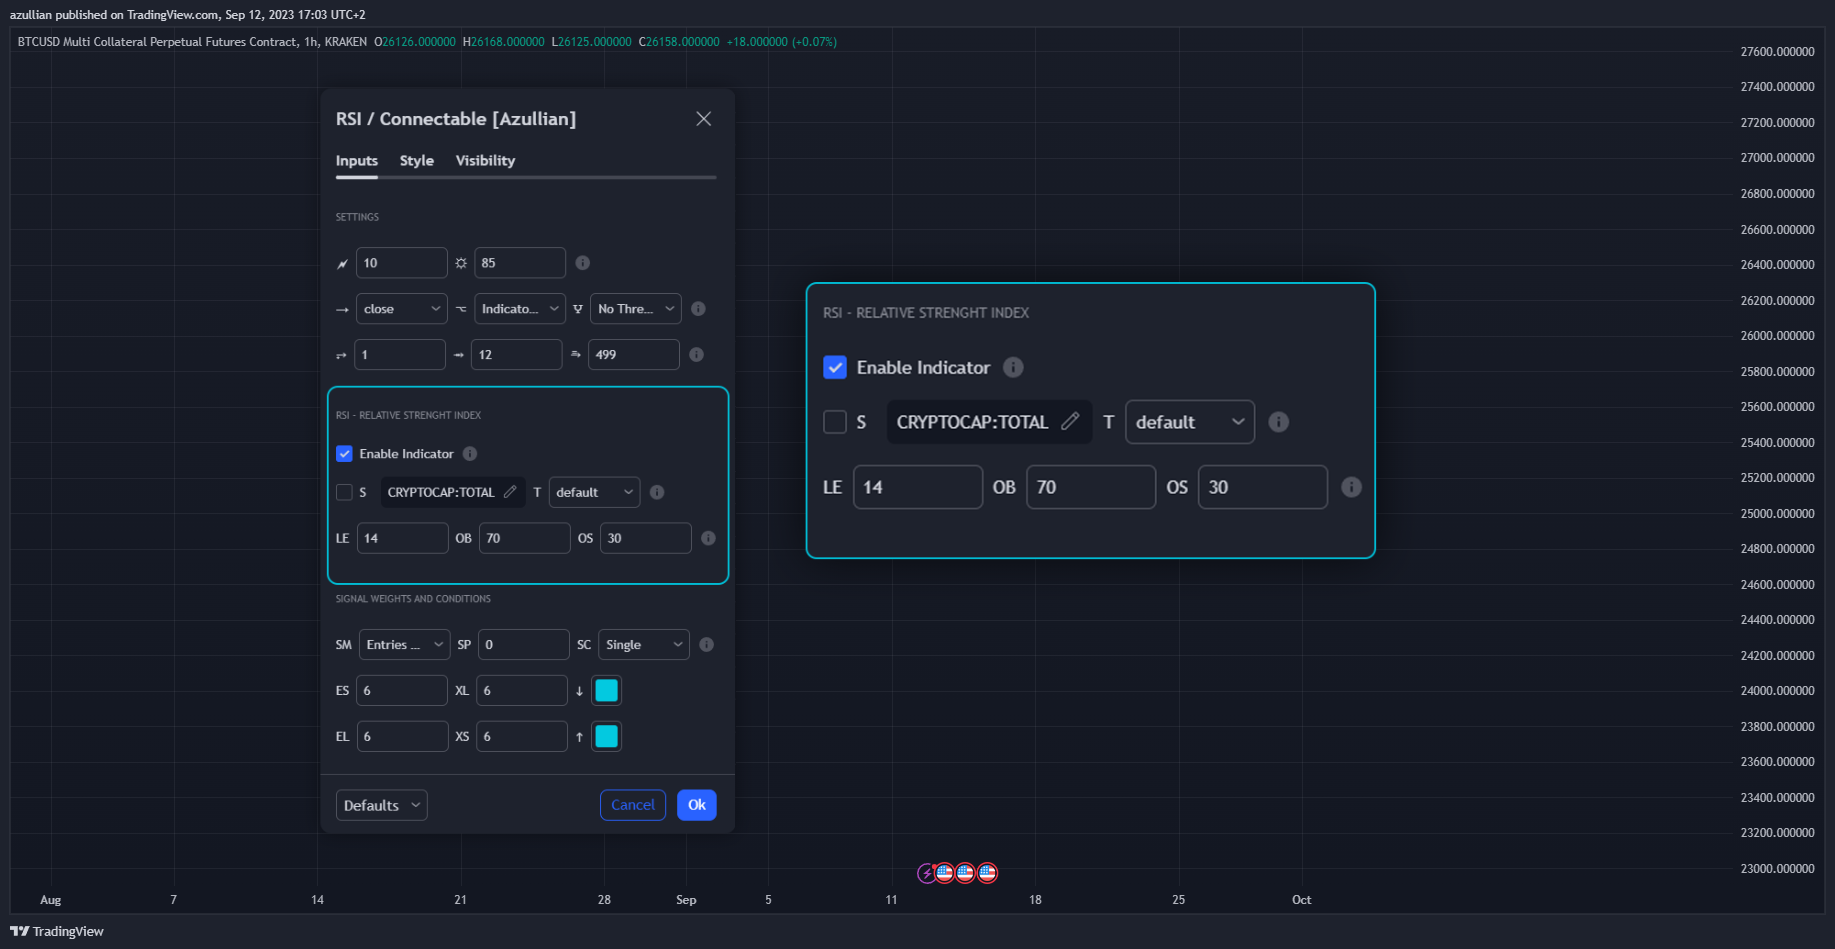Viewport: 1835px width, 949px height.
Task: Close the RSI / Connectable settings dialog
Action: coord(704,119)
